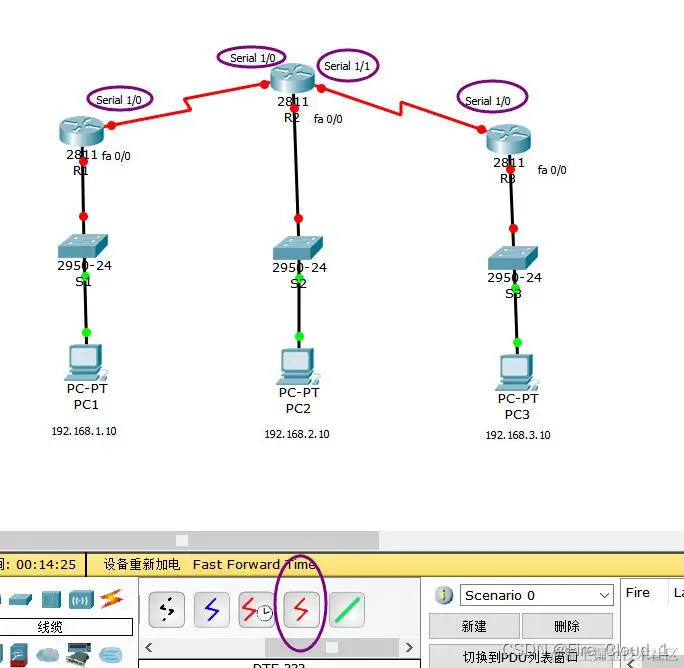Pick the red Serial DTE cable
The image size is (684, 668).
tap(301, 610)
